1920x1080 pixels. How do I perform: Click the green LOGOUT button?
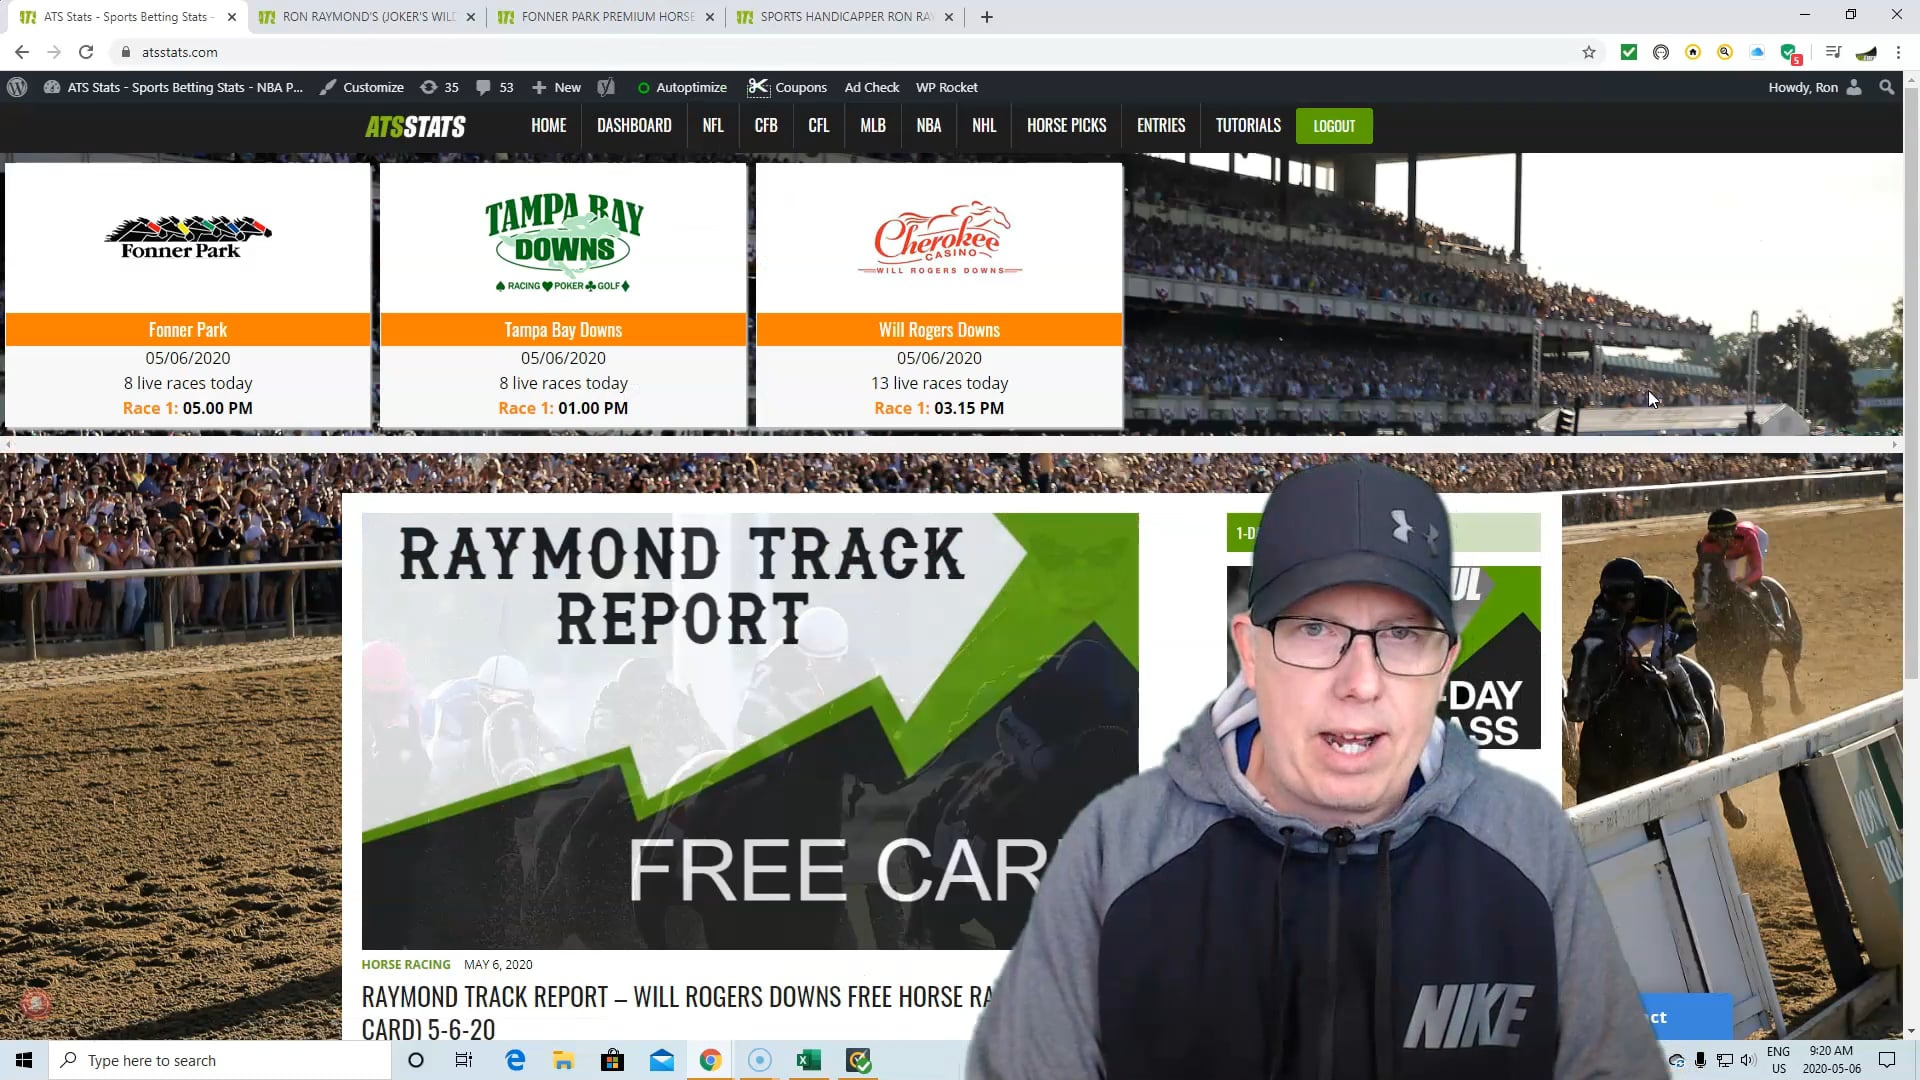click(x=1334, y=126)
